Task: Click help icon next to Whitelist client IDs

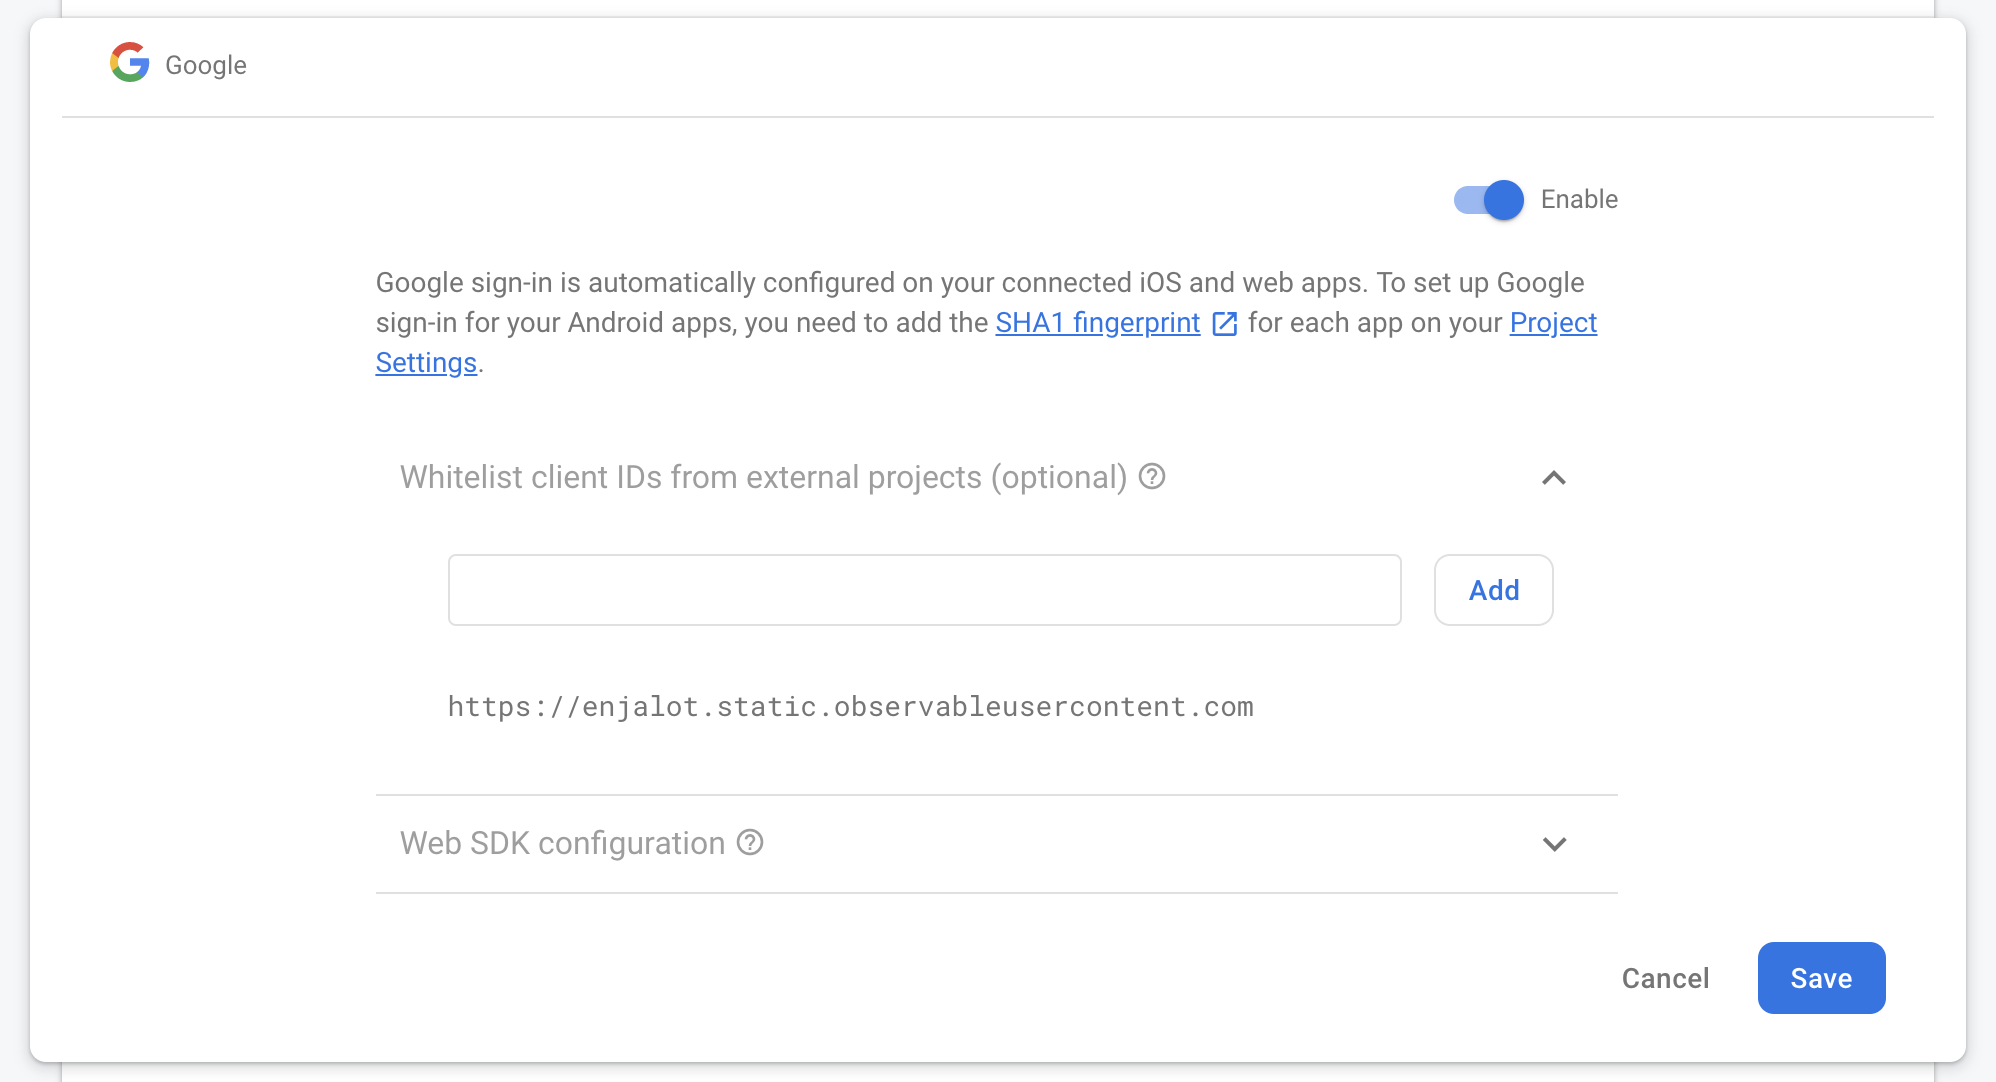Action: 1152,477
